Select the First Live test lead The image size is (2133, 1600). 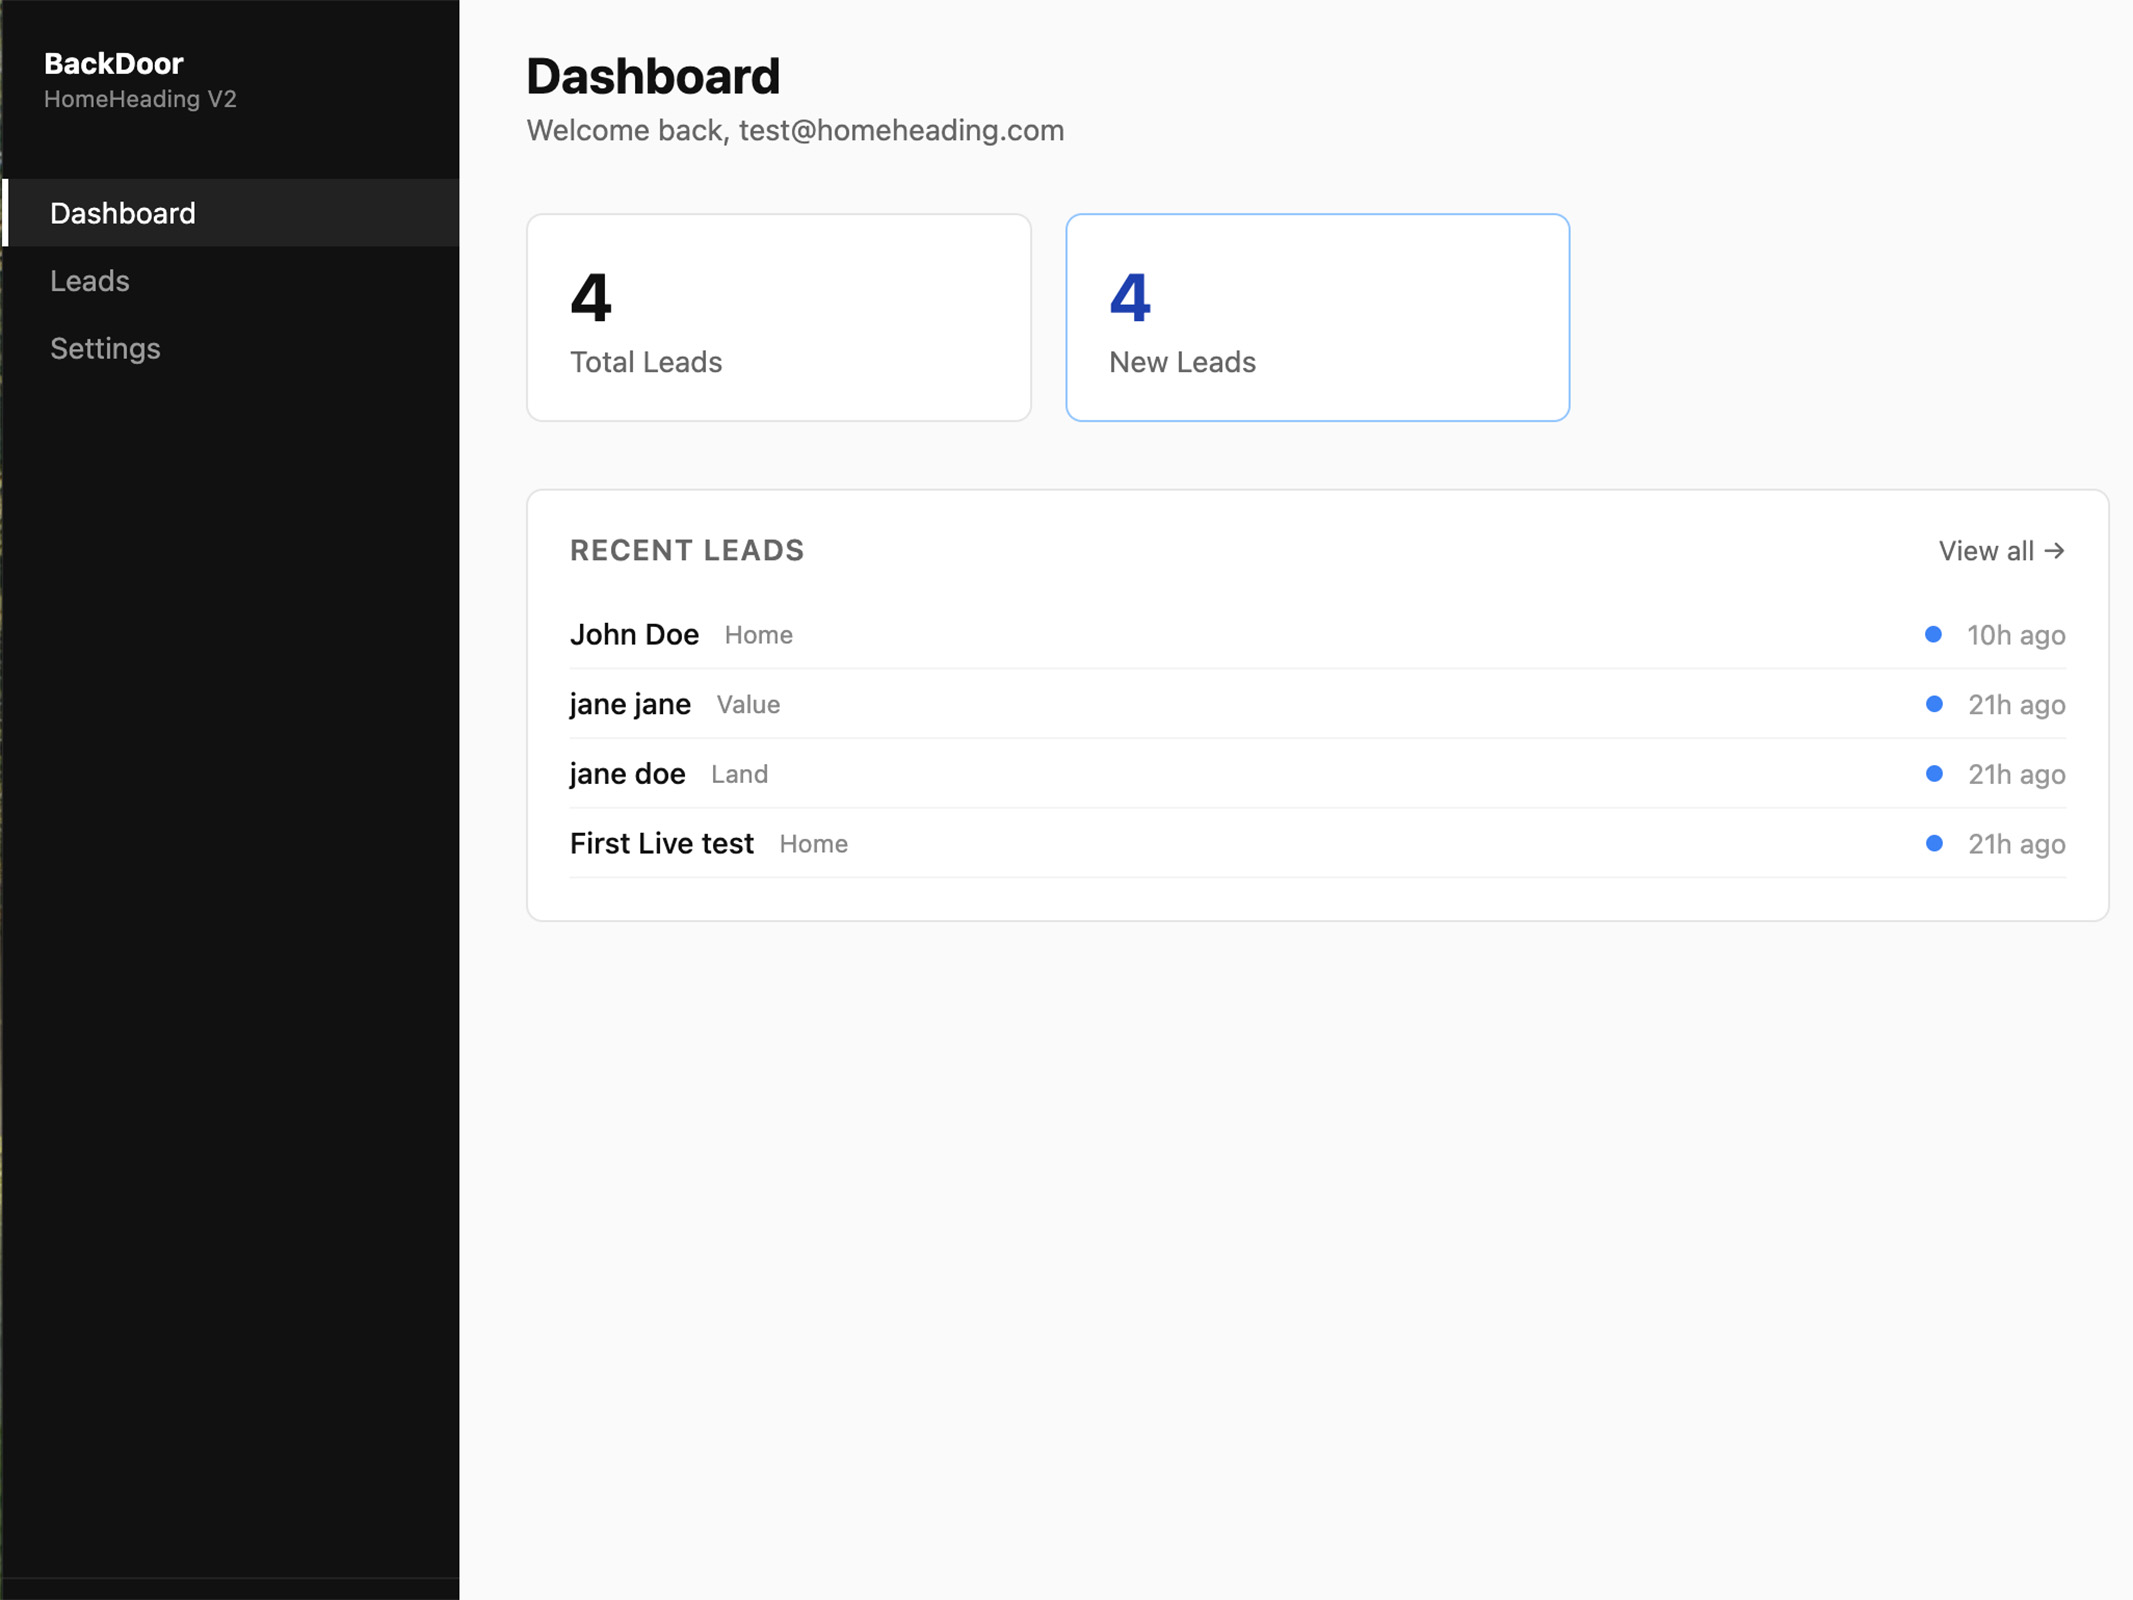pyautogui.click(x=662, y=843)
